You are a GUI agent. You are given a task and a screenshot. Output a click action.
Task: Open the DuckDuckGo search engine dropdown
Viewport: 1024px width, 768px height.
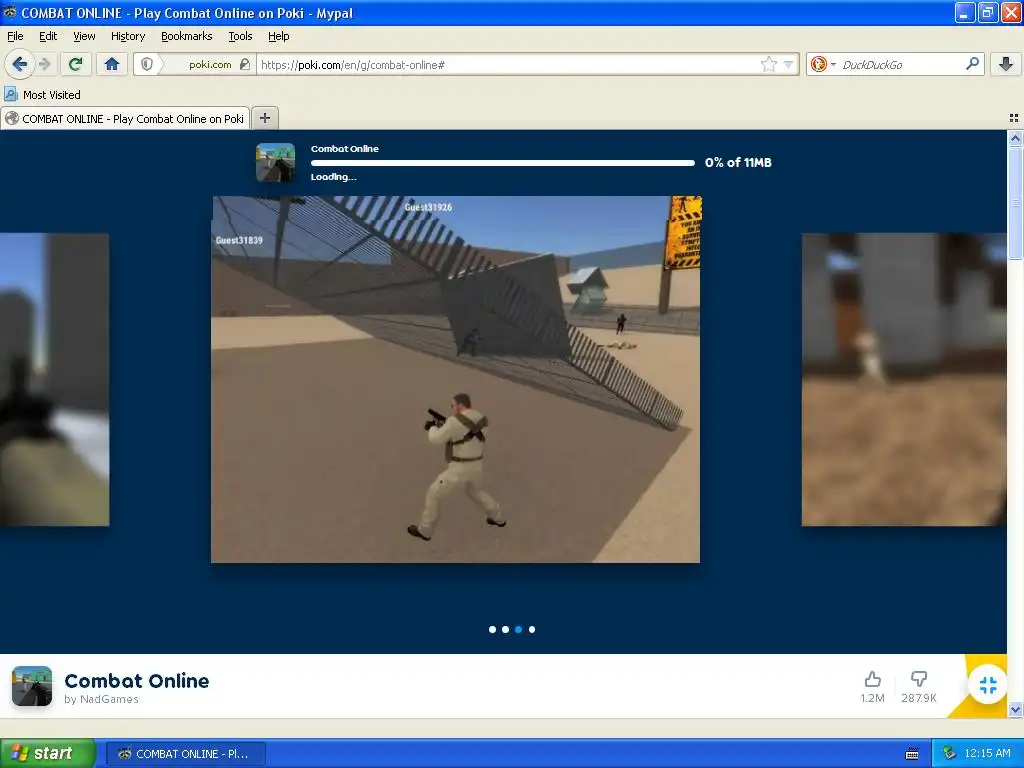(823, 64)
